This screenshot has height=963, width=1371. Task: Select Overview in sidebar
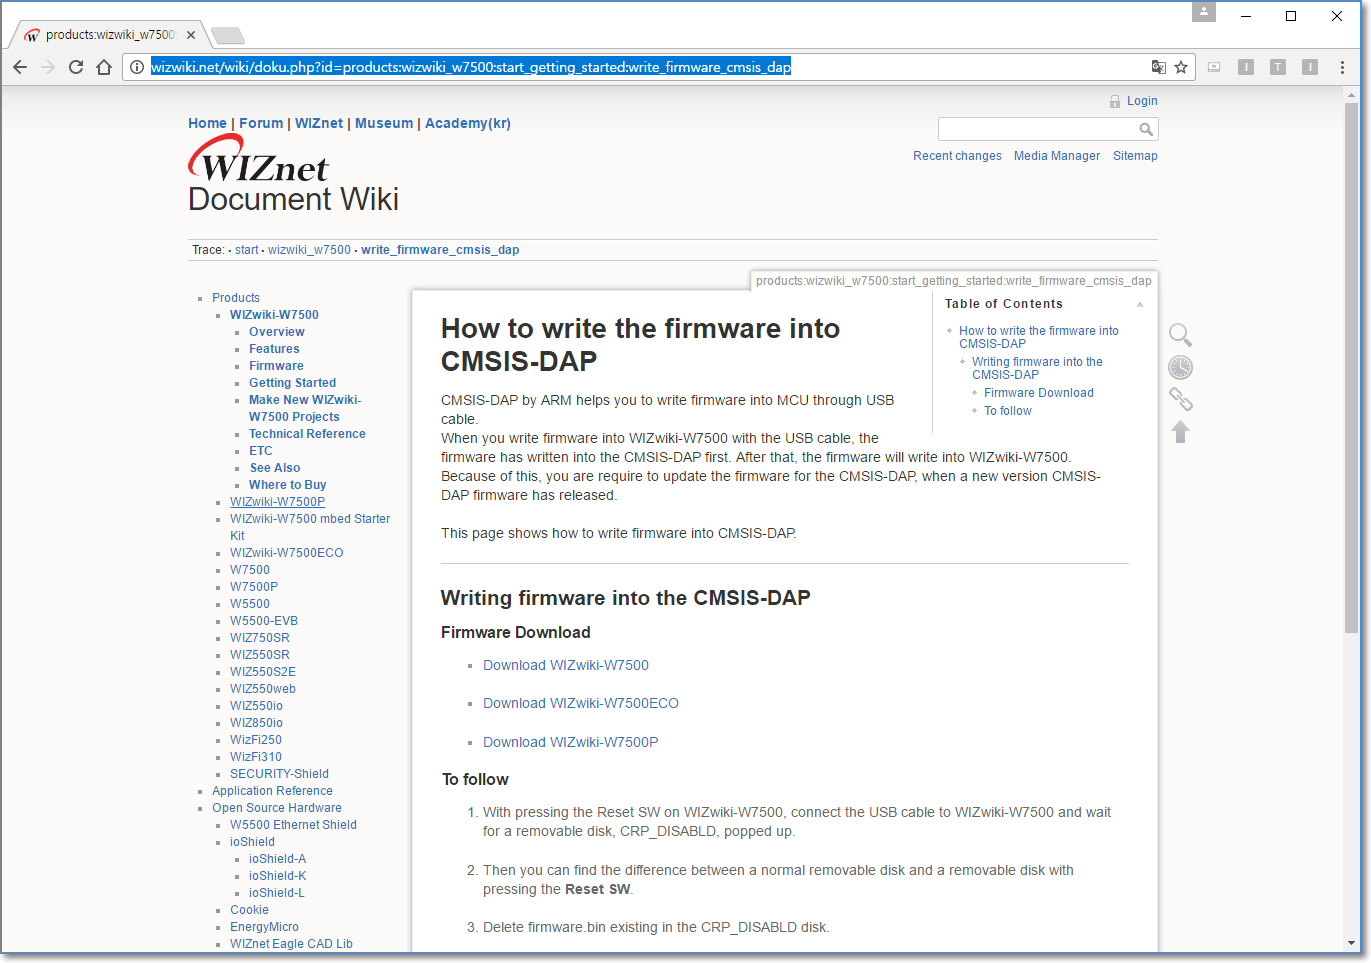(x=277, y=332)
